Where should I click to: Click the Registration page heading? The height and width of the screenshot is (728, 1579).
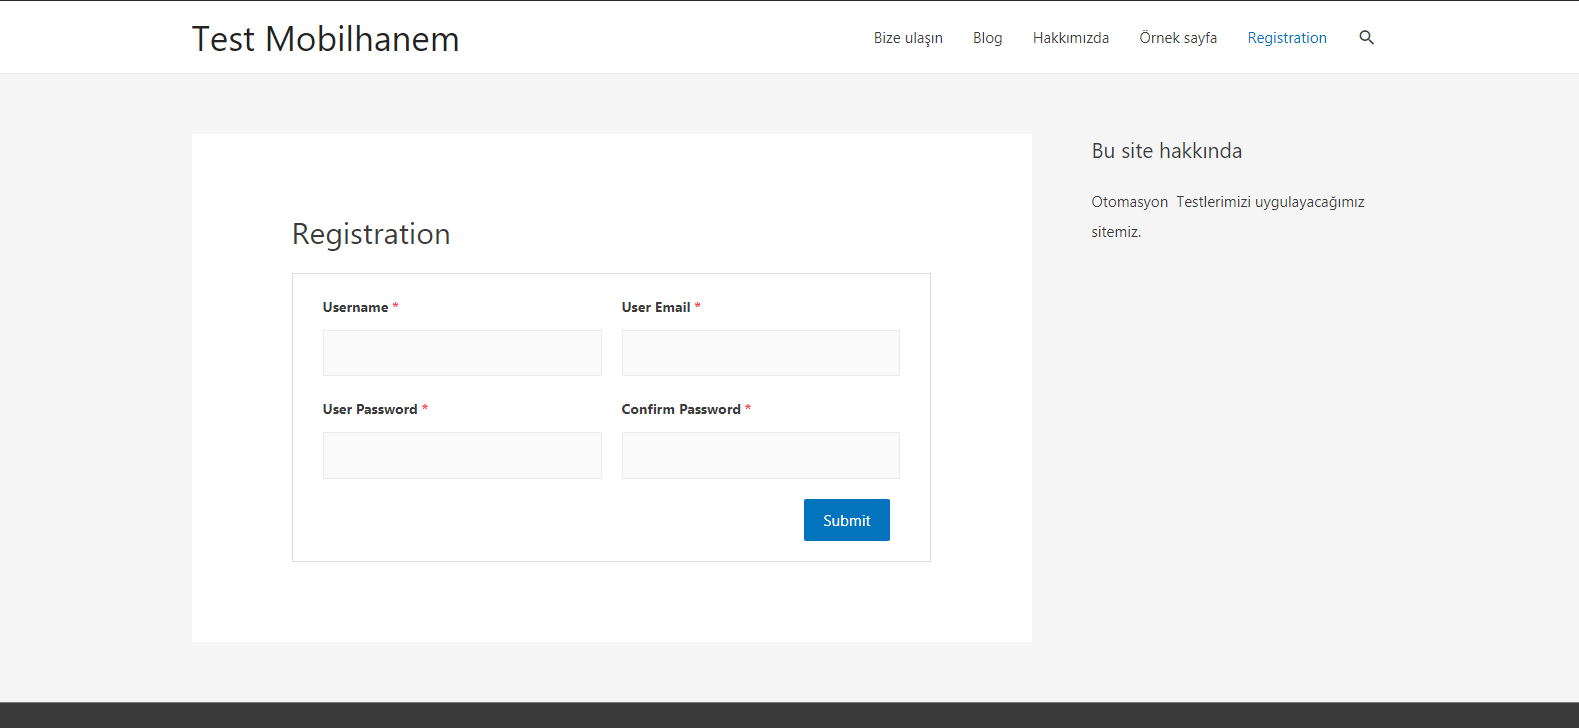[x=371, y=234]
